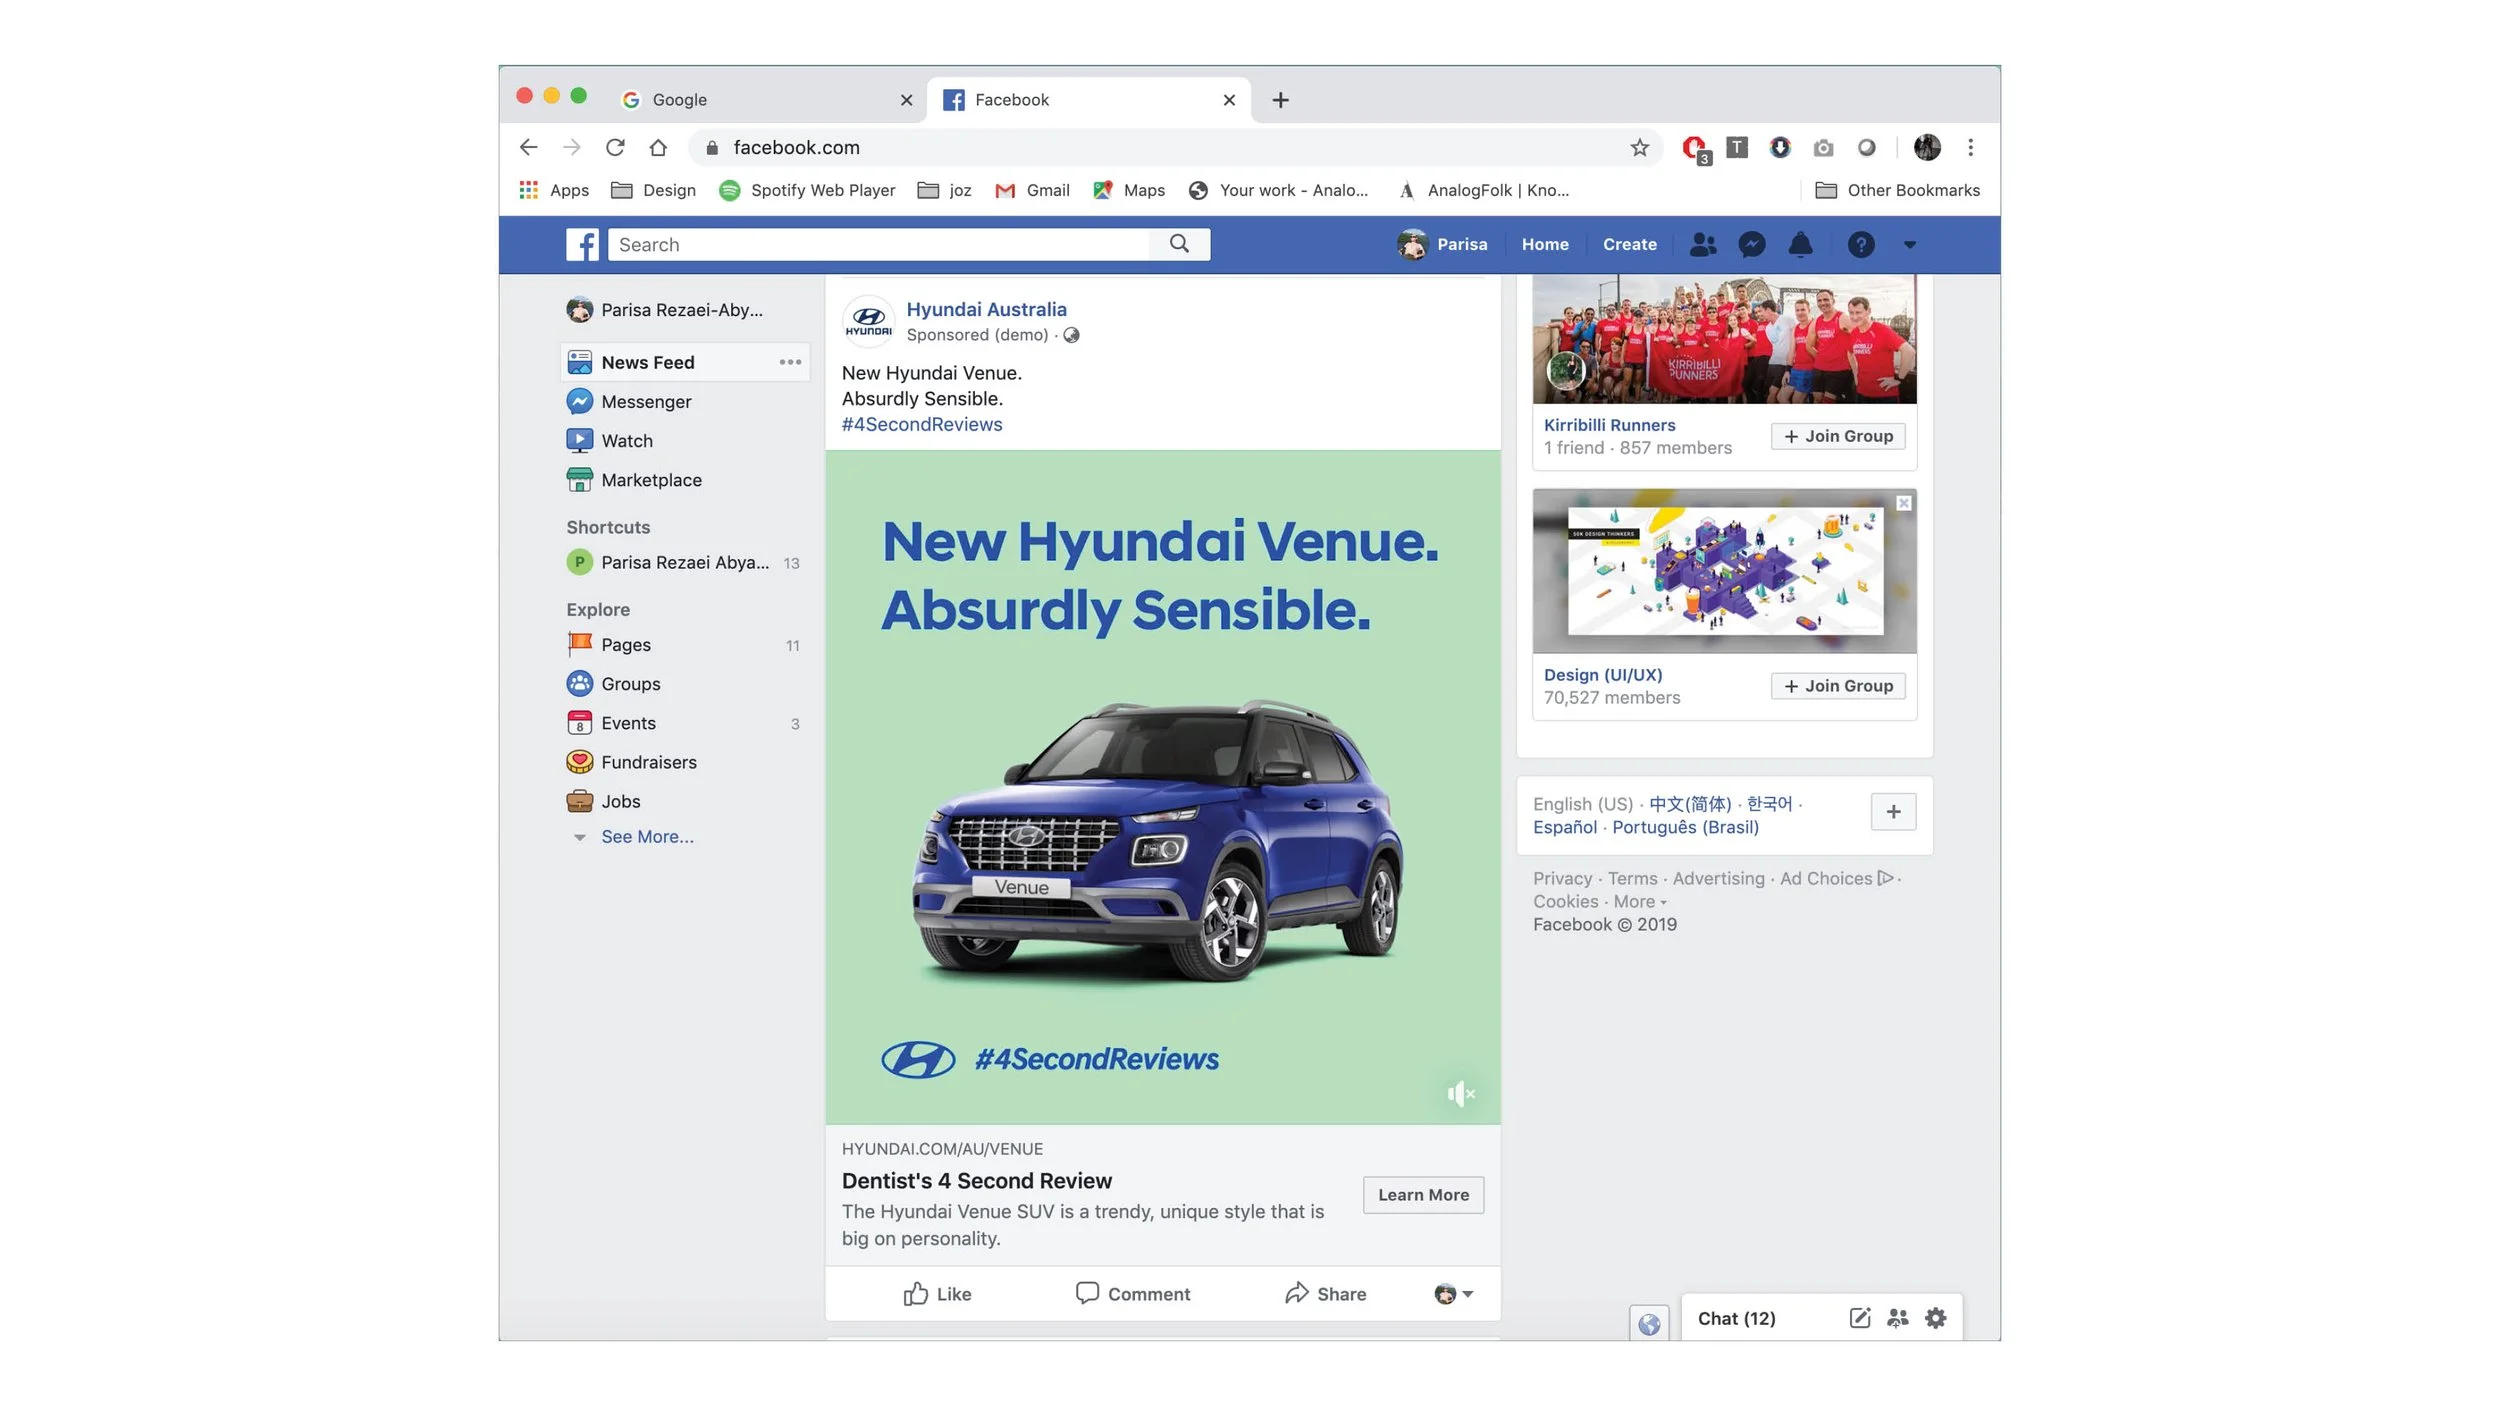This screenshot has width=2500, height=1406.
Task: Bookmark the page with the star icon
Action: pyautogui.click(x=1639, y=148)
